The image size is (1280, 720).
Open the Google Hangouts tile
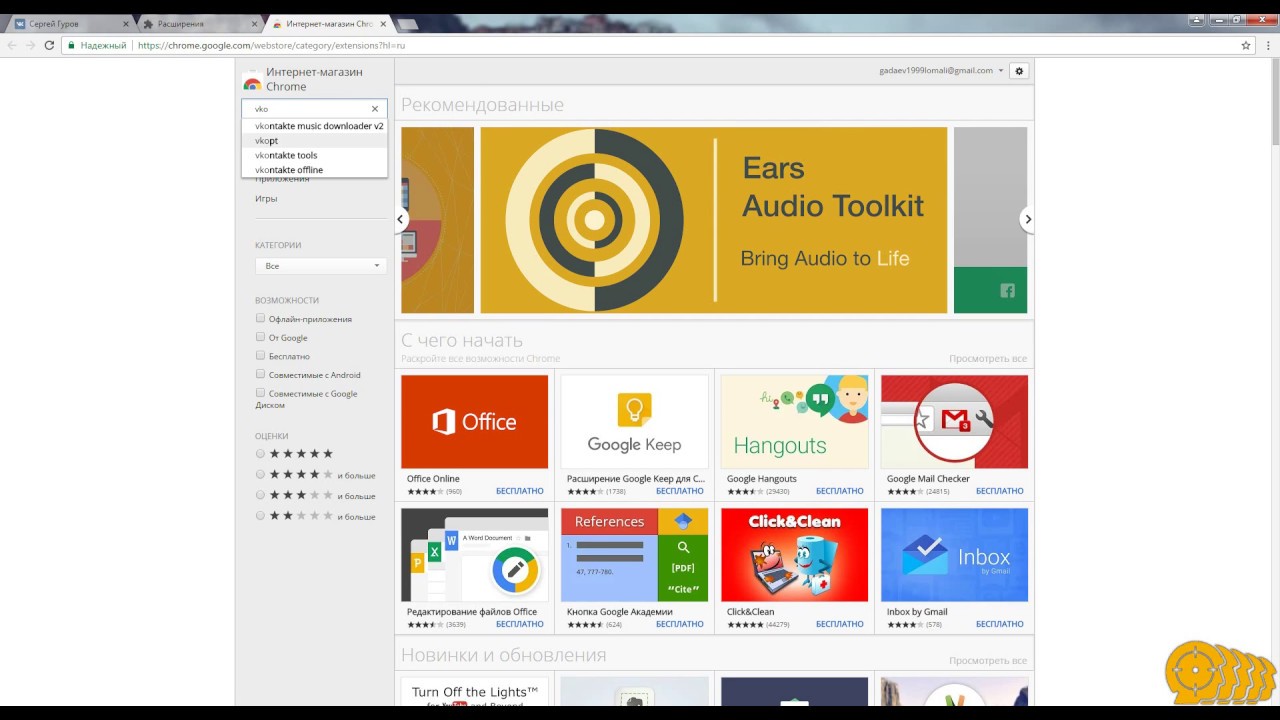(794, 435)
